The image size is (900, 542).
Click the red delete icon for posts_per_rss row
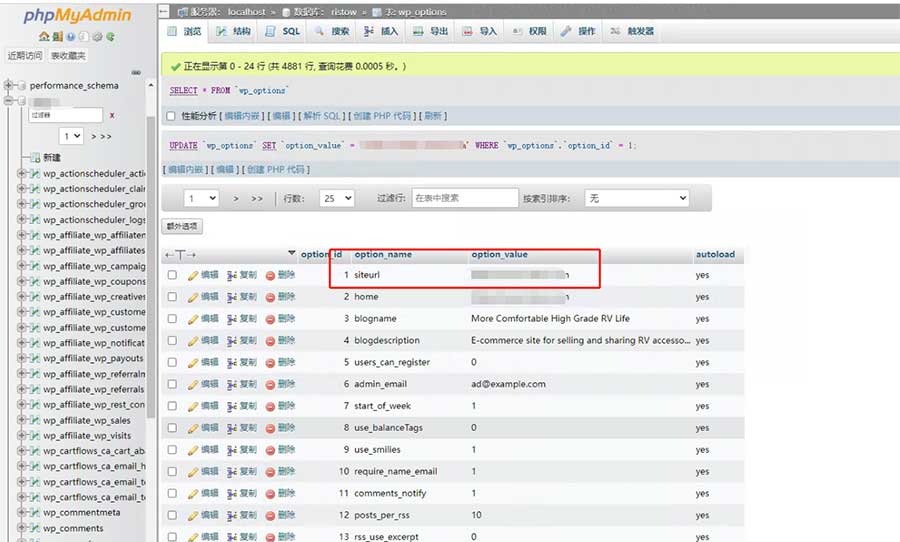(270, 516)
